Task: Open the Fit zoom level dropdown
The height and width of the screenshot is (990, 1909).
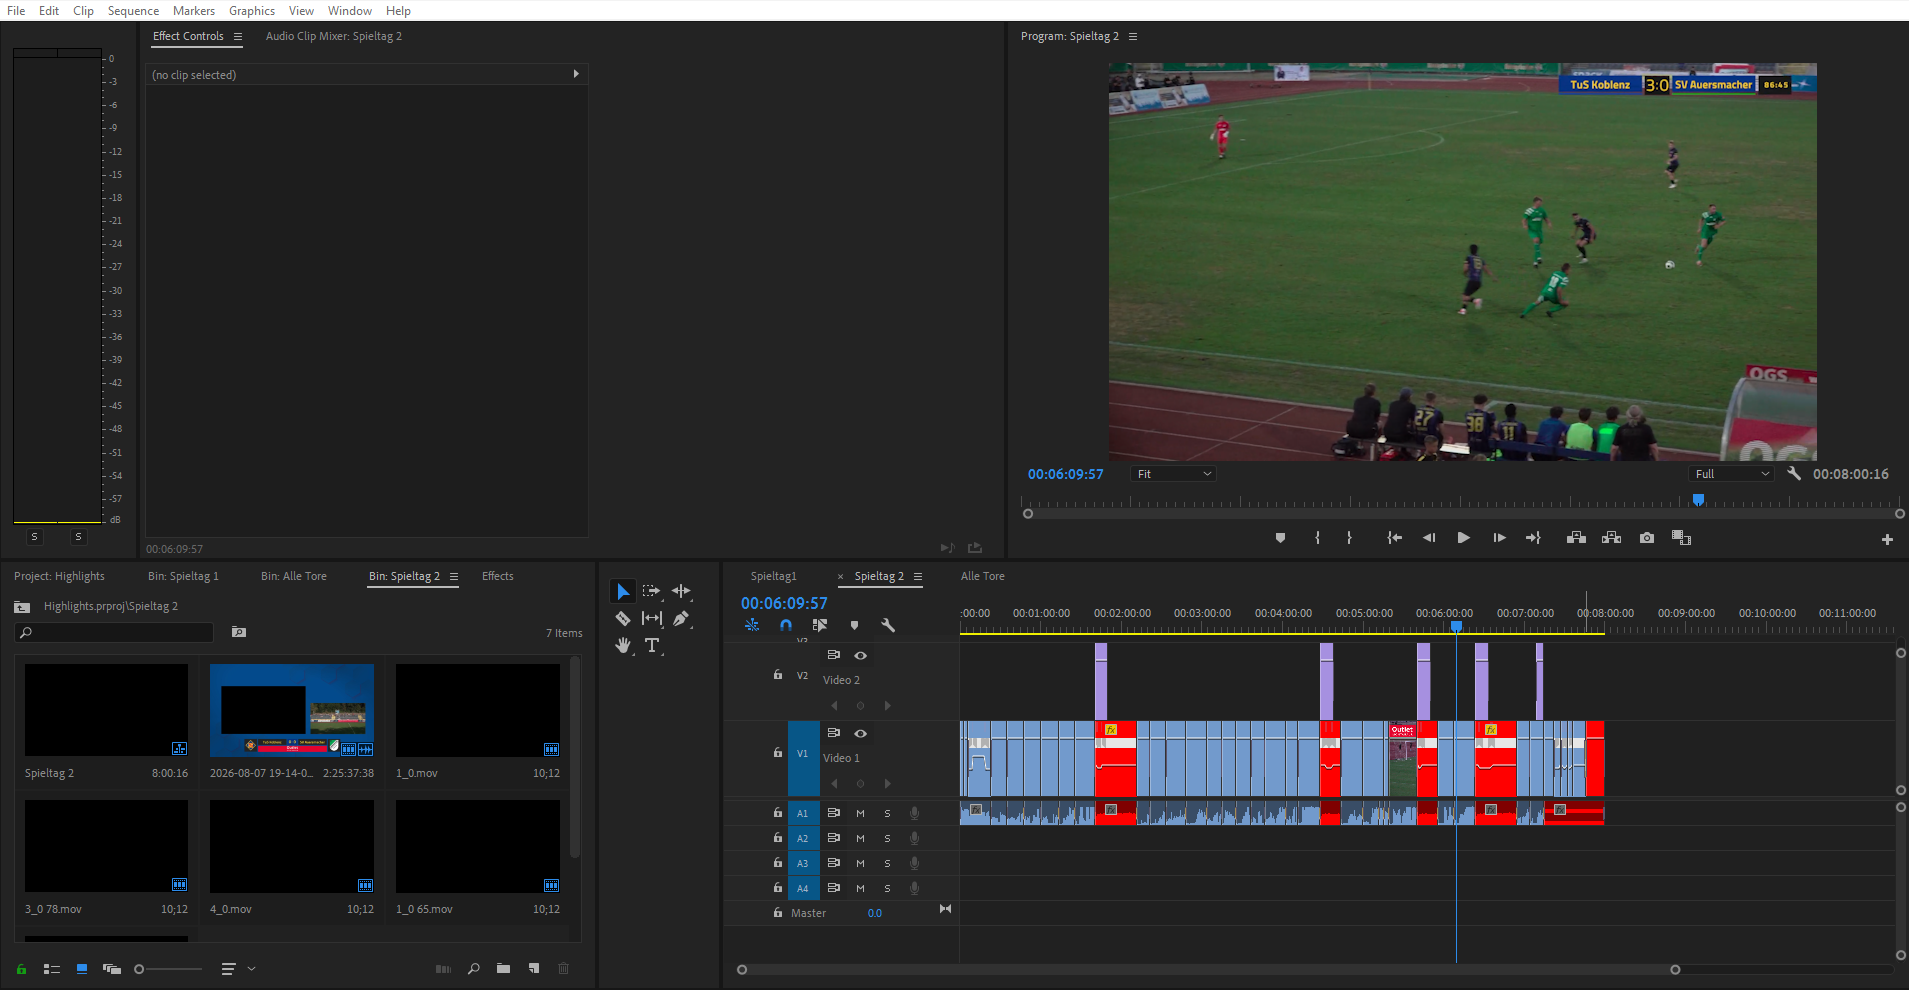Action: 1173,474
